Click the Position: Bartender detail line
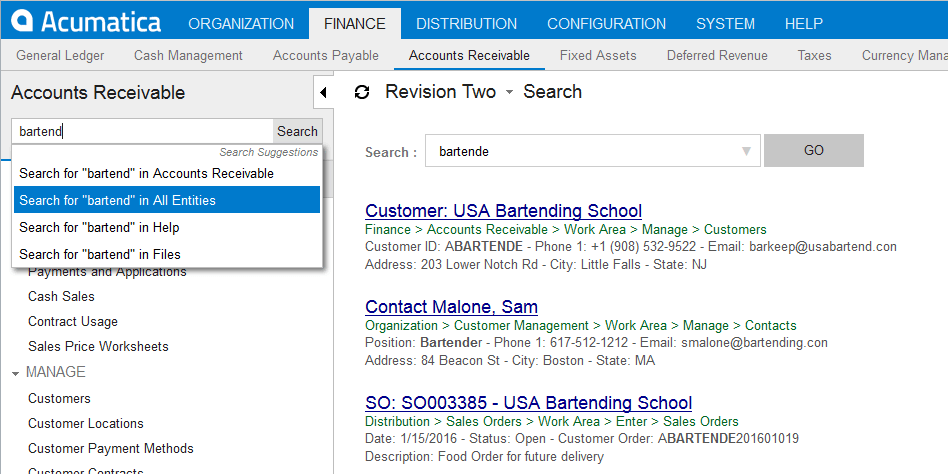 [596, 343]
